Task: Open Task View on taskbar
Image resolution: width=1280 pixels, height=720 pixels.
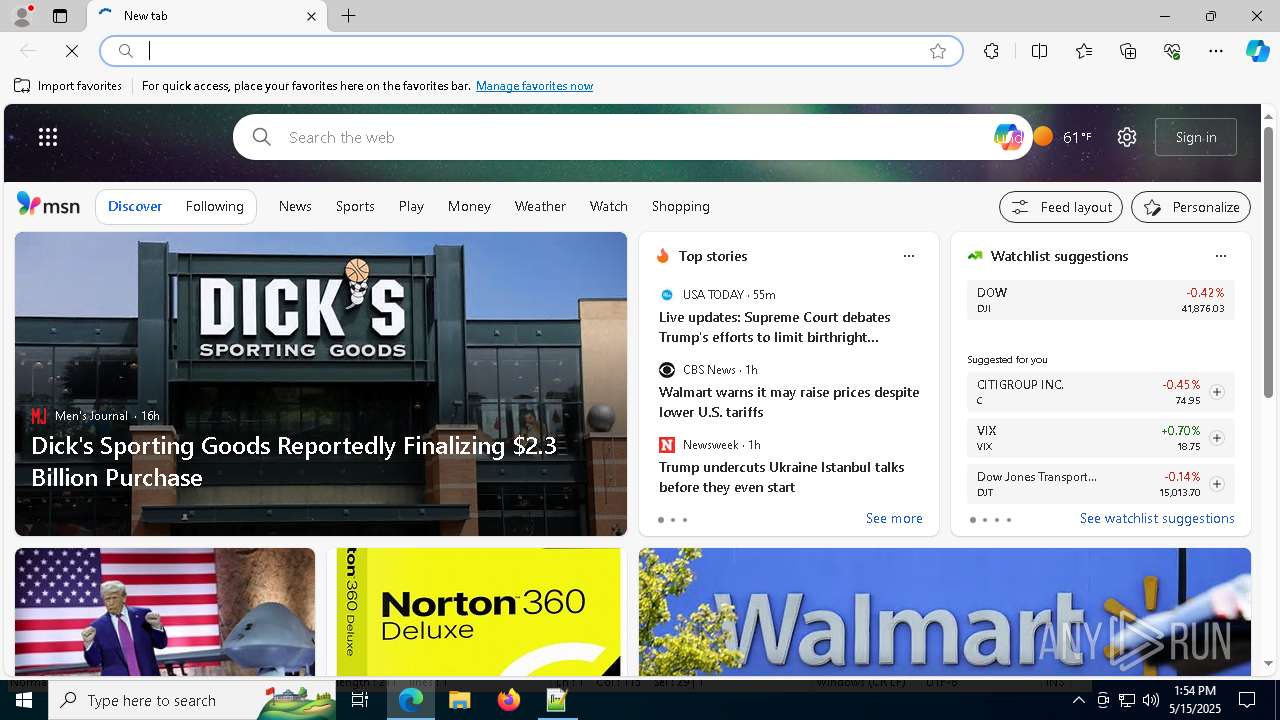Action: point(360,700)
